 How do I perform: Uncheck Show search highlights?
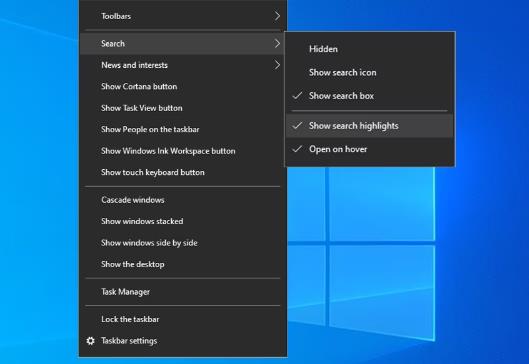370,126
